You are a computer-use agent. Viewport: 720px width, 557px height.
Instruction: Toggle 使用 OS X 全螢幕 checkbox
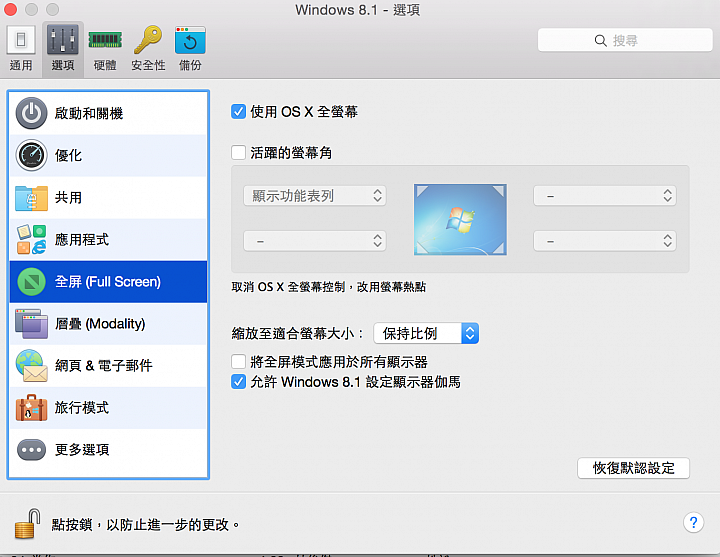click(238, 111)
